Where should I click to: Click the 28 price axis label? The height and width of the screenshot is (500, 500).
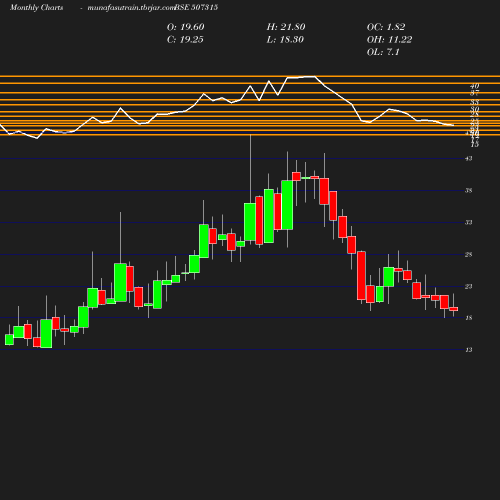469,255
